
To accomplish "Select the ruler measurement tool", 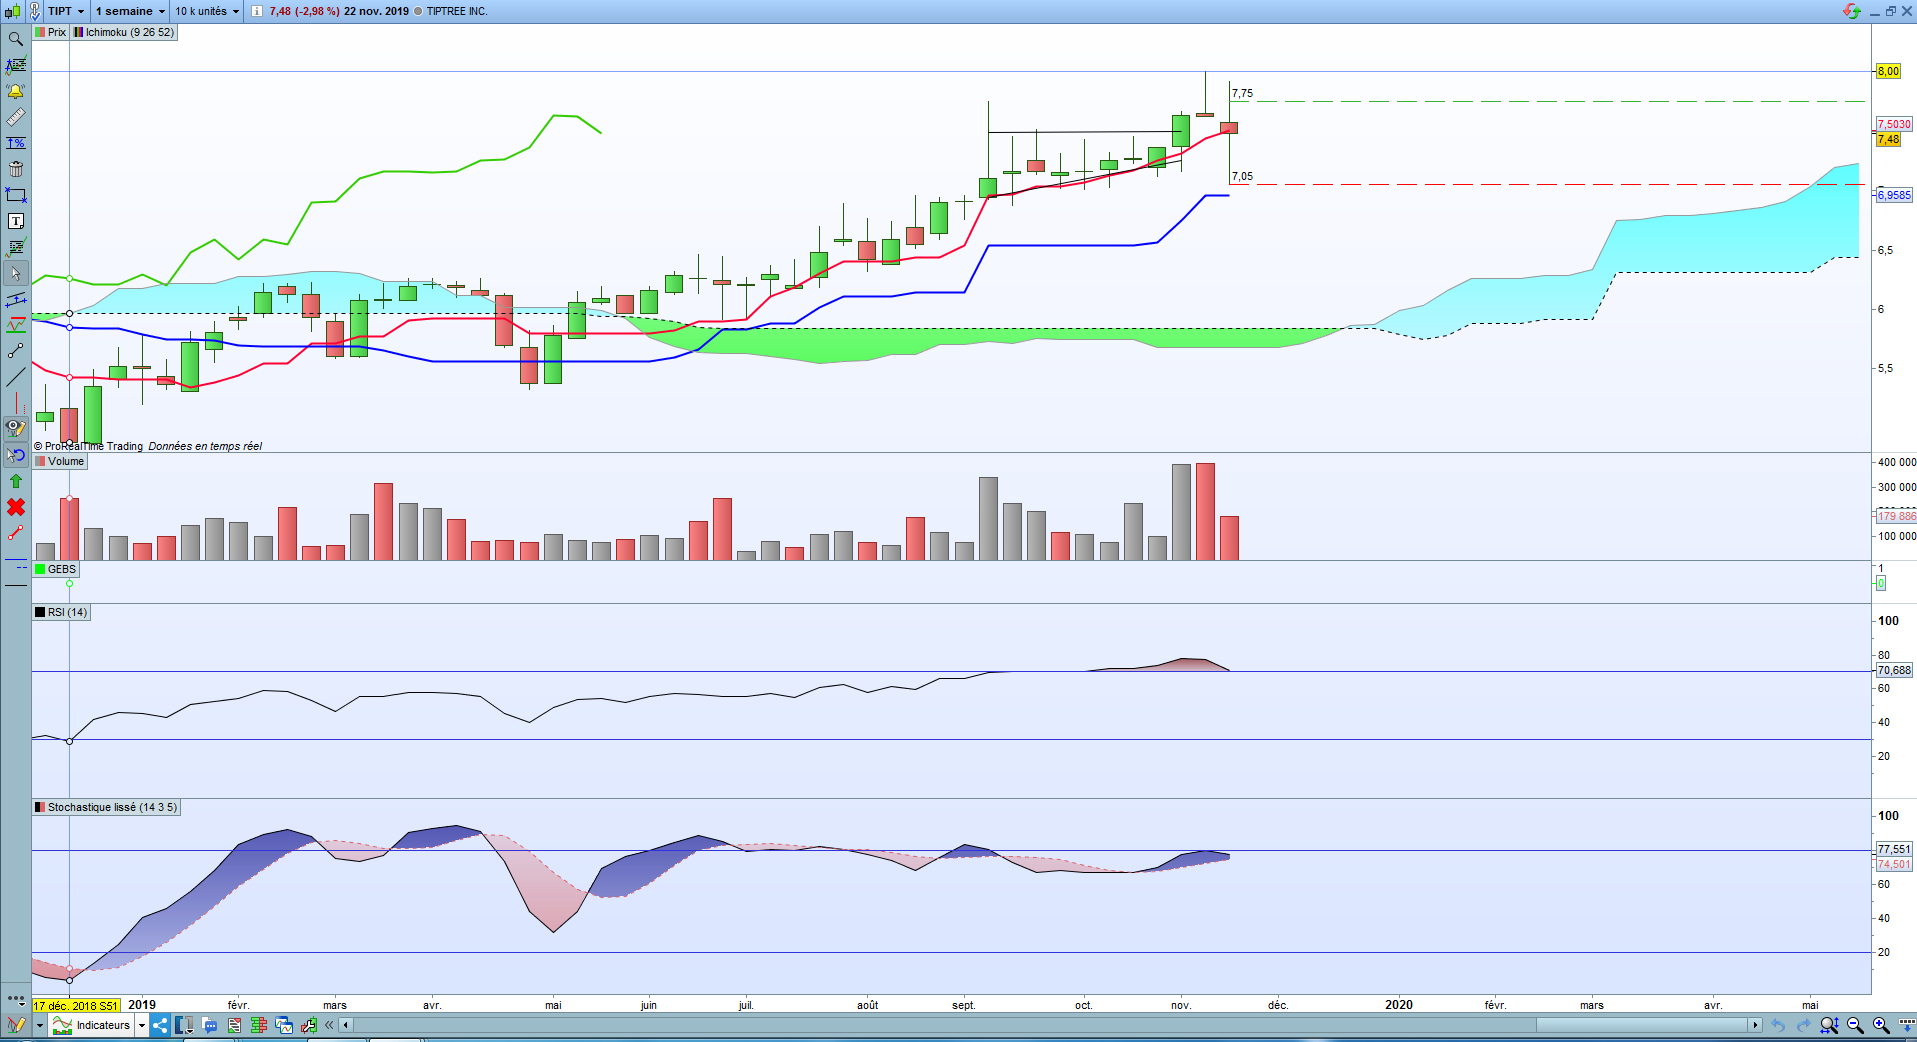I will click(15, 117).
